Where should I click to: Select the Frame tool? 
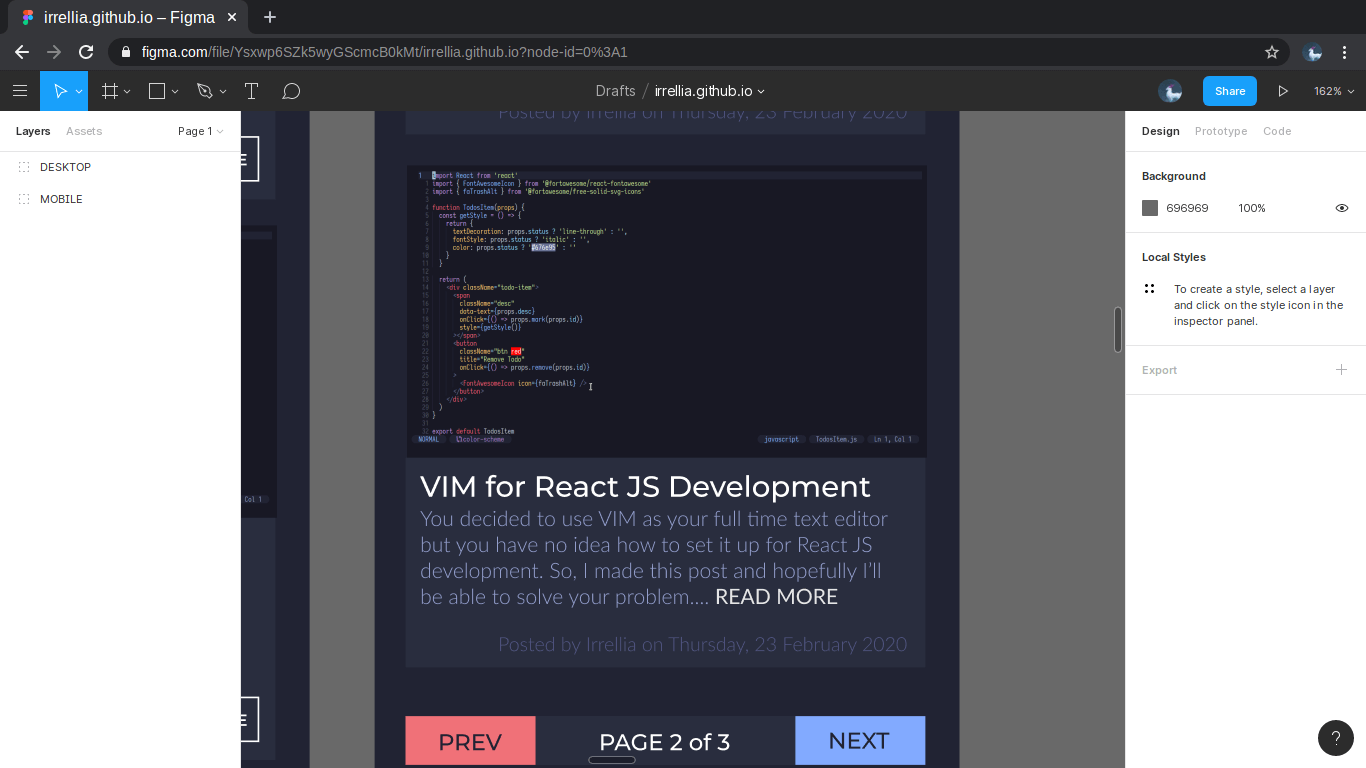[110, 91]
